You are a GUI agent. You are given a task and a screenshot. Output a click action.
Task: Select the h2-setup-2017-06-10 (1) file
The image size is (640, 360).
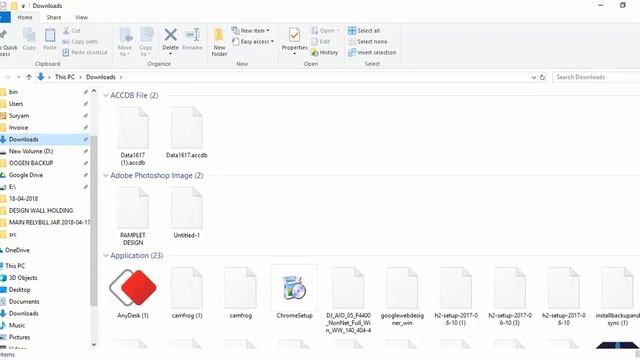[x=456, y=296]
